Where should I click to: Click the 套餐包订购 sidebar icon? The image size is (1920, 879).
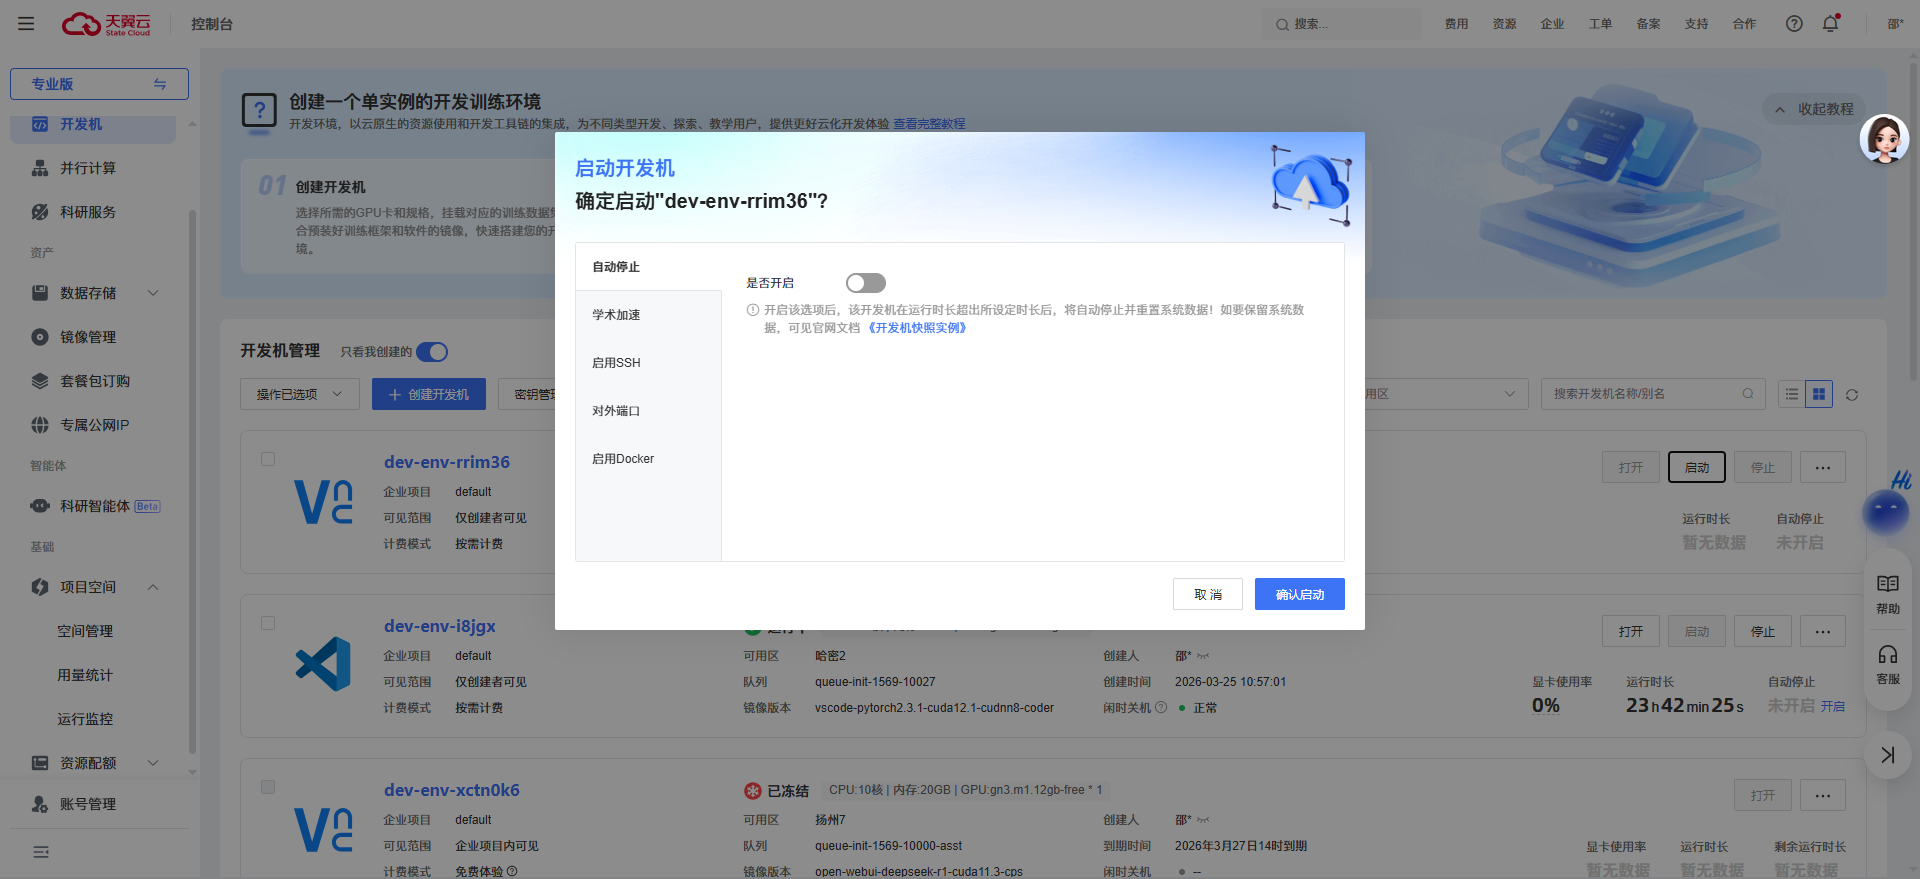[40, 381]
